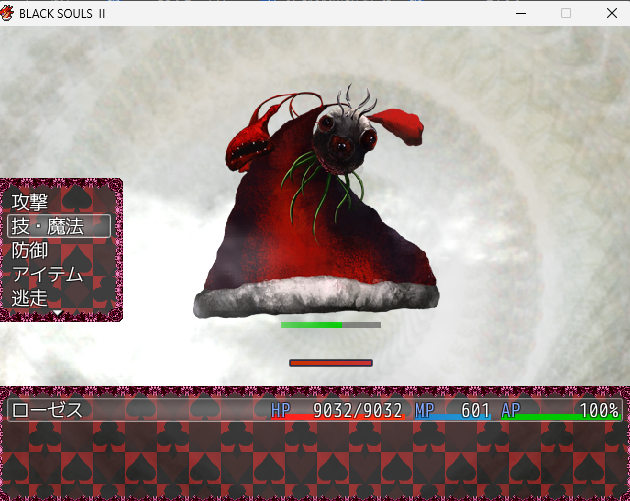
Task: Click the MP 601 value
Action: 452,411
